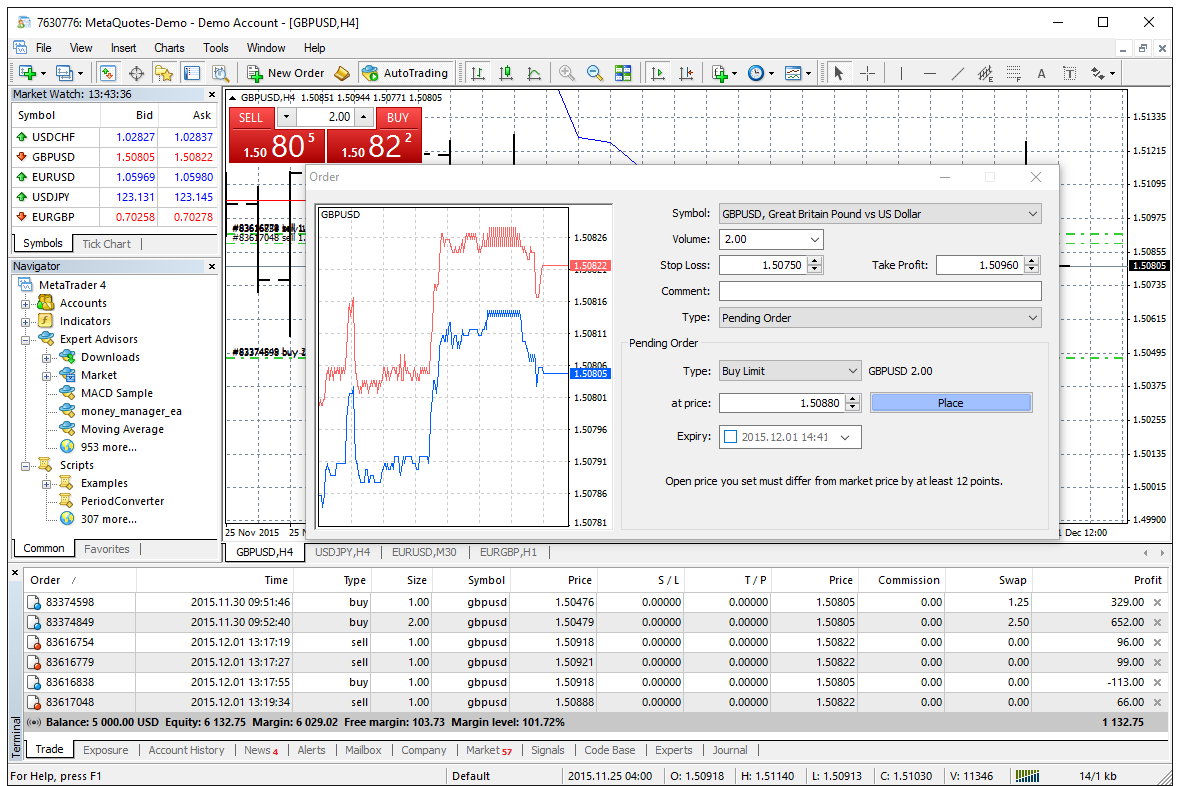This screenshot has width=1180, height=786.
Task: Open the Symbol dropdown in Order dialog
Action: click(1032, 214)
